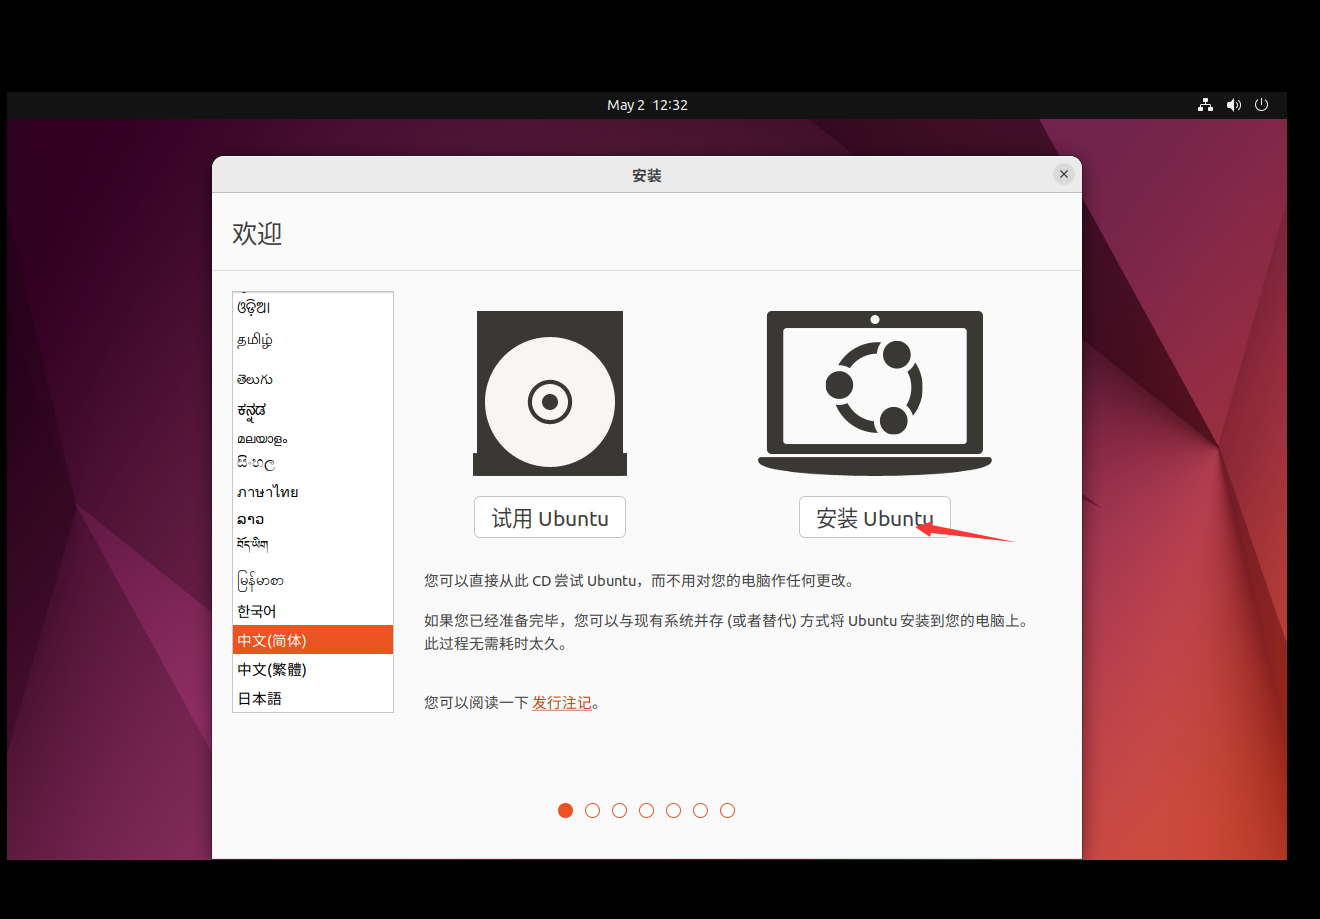The width and height of the screenshot is (1320, 919).
Task: Close the installer window with X button
Action: [x=1064, y=174]
